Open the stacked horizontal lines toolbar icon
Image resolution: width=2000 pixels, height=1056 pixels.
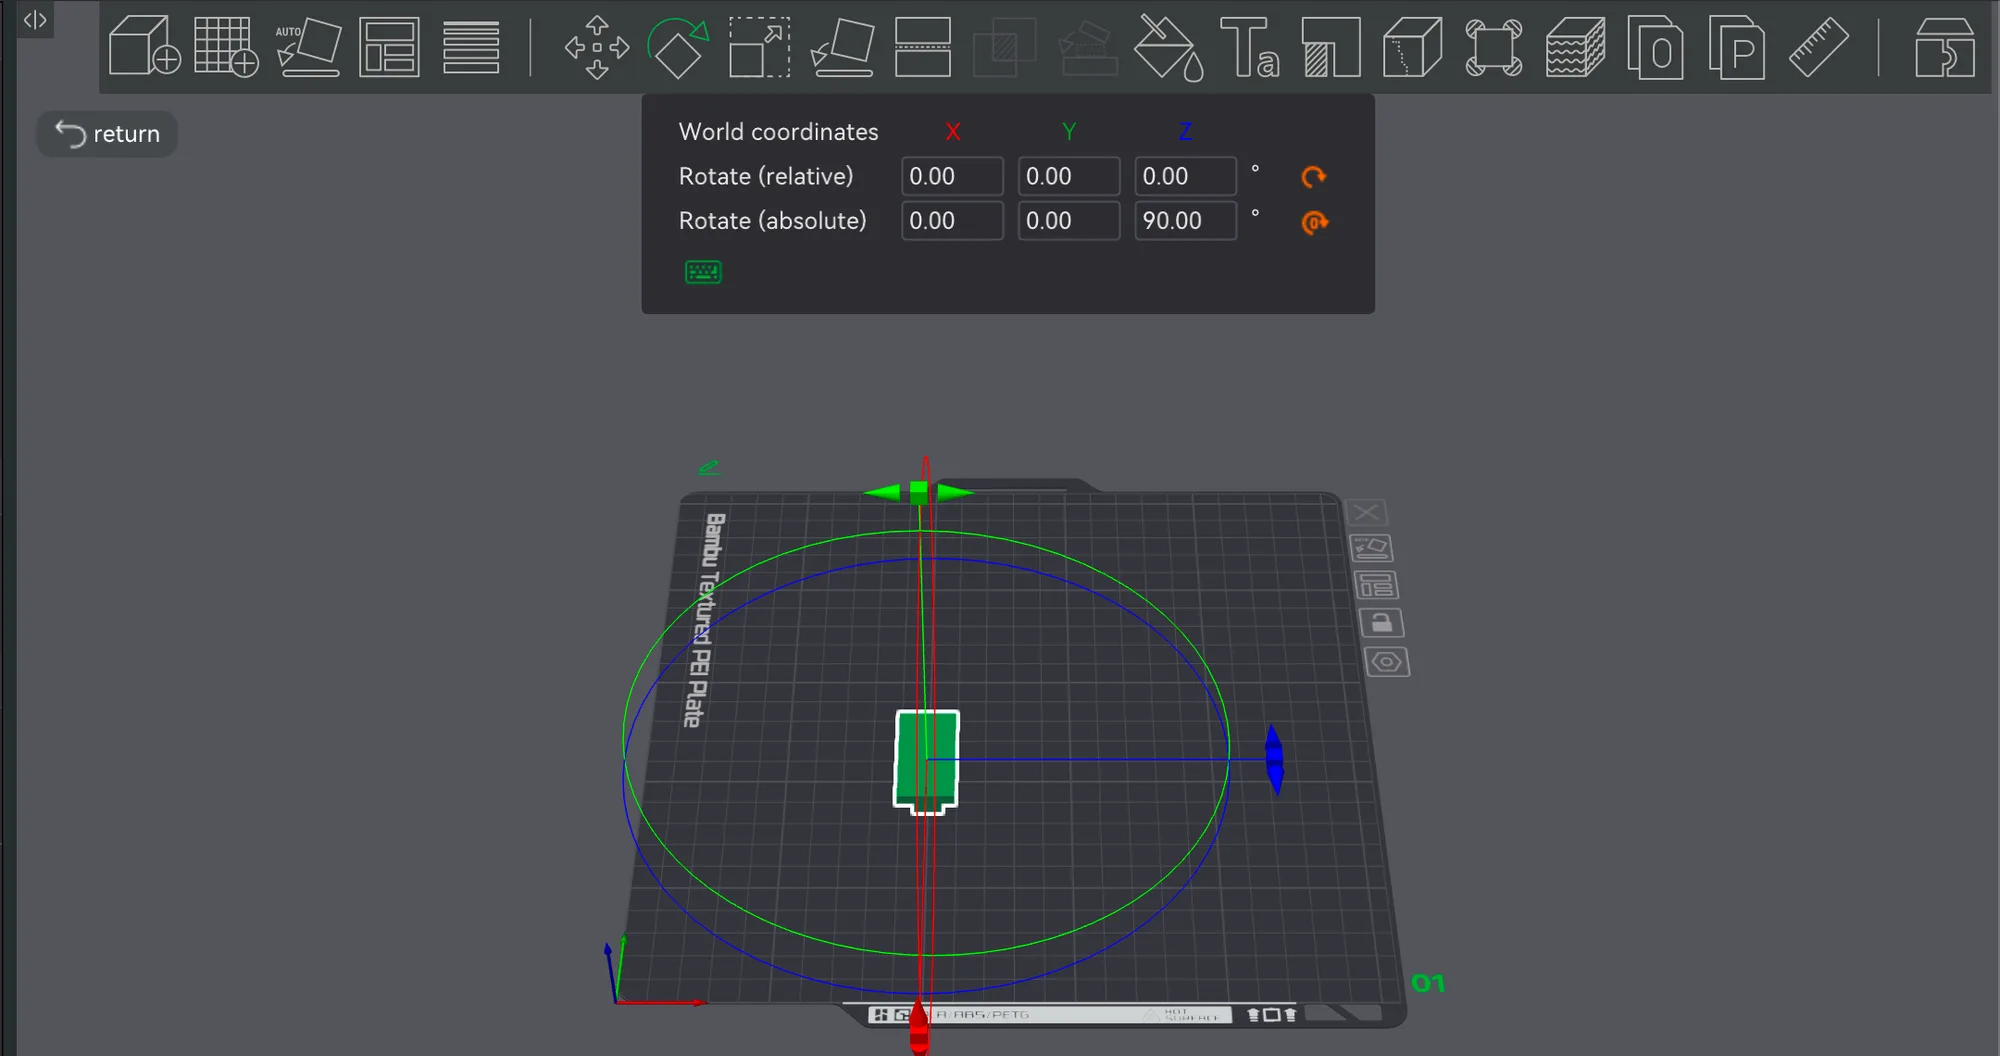click(x=471, y=46)
